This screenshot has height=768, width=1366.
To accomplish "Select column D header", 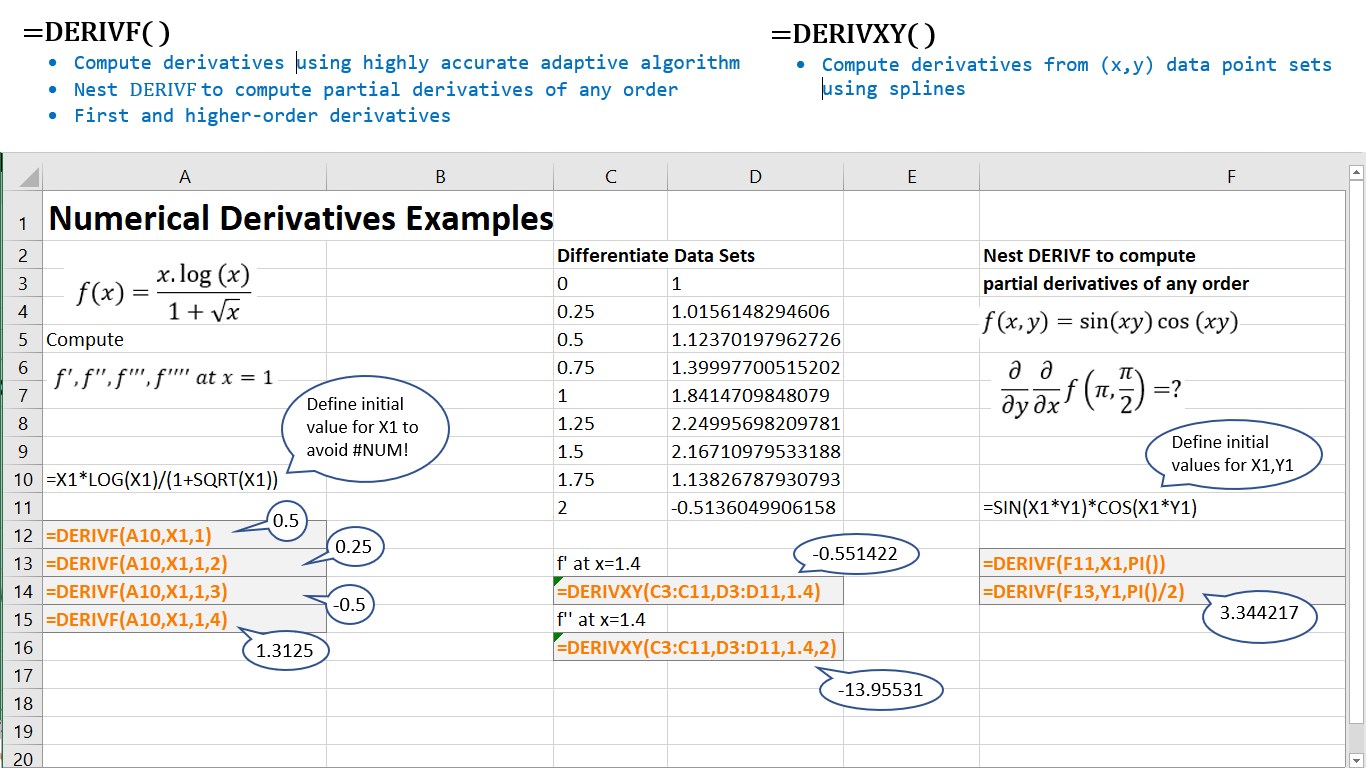I will pos(755,177).
